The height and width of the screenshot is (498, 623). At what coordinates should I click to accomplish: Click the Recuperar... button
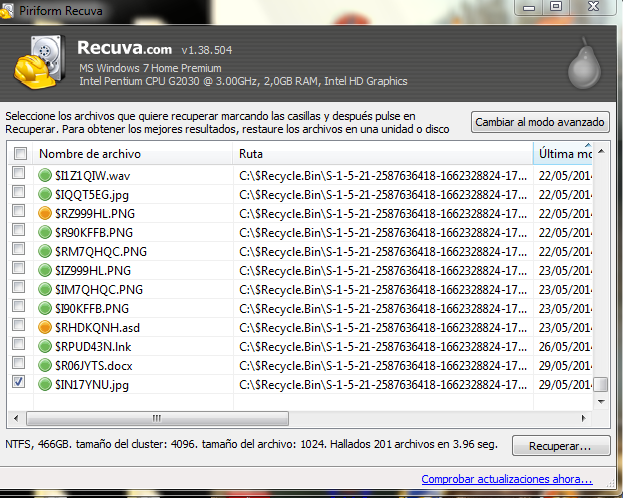[561, 446]
